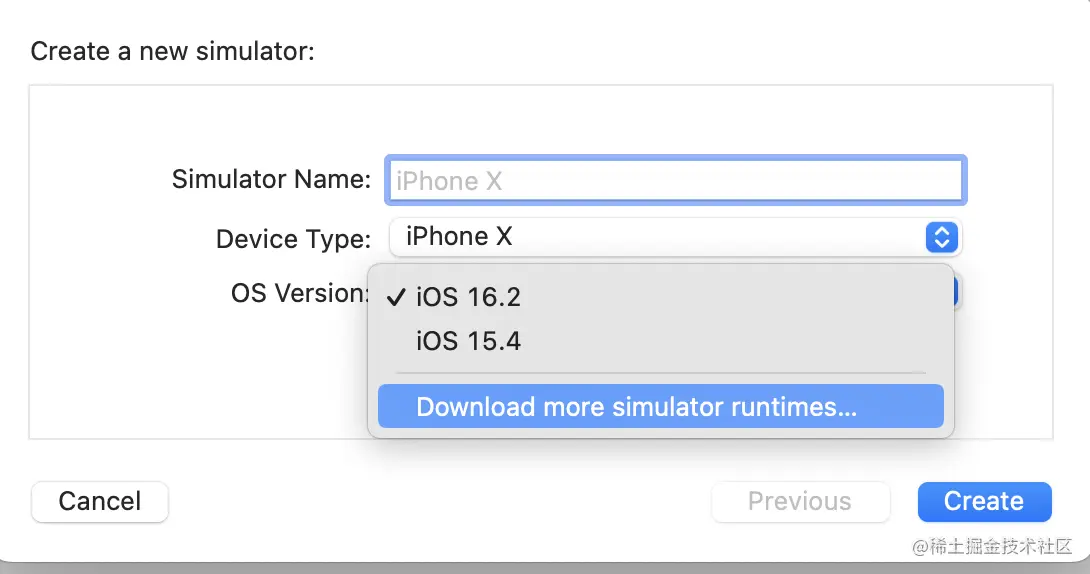The image size is (1090, 574).
Task: Click the blue chevron arrows on Device Type
Action: click(x=941, y=237)
